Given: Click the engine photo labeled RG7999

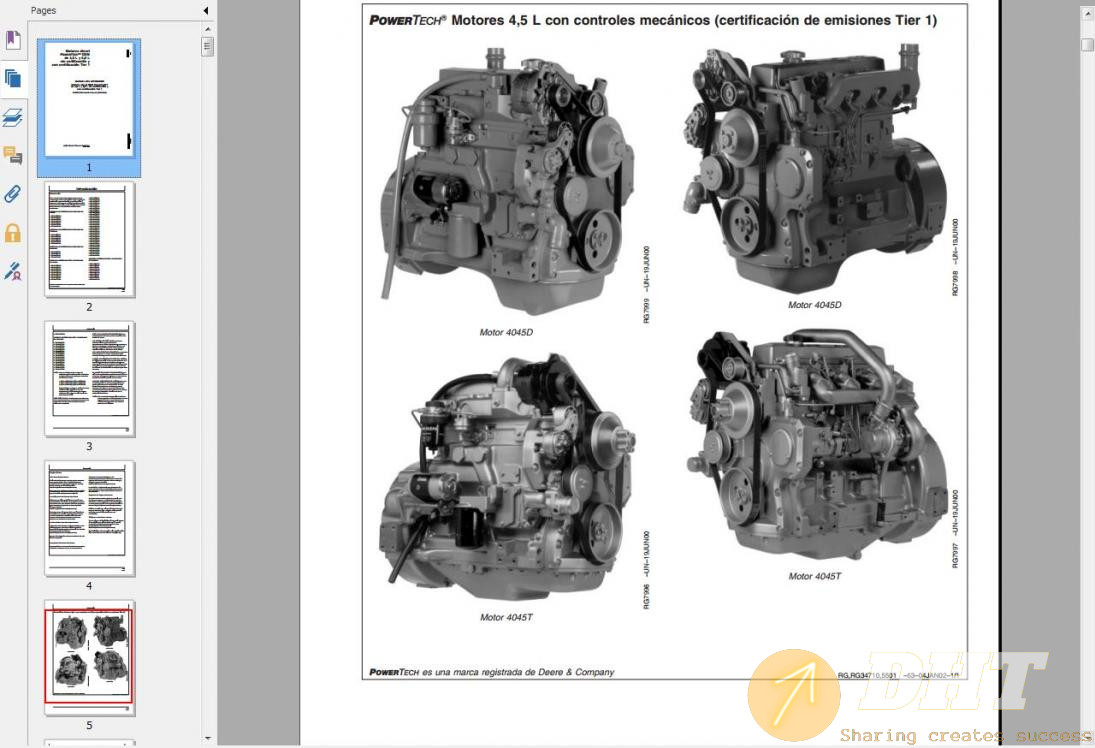Looking at the screenshot, I should point(507,182).
